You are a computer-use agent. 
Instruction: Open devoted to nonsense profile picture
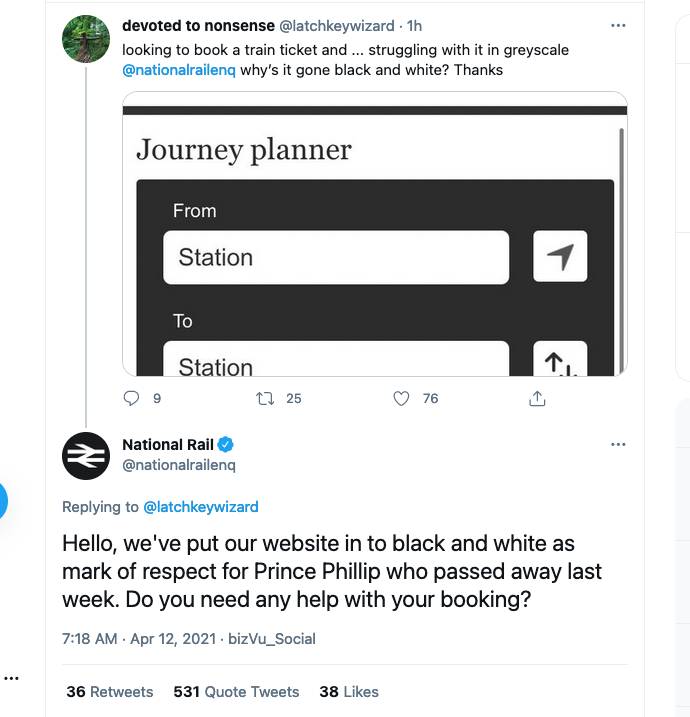tap(86, 39)
